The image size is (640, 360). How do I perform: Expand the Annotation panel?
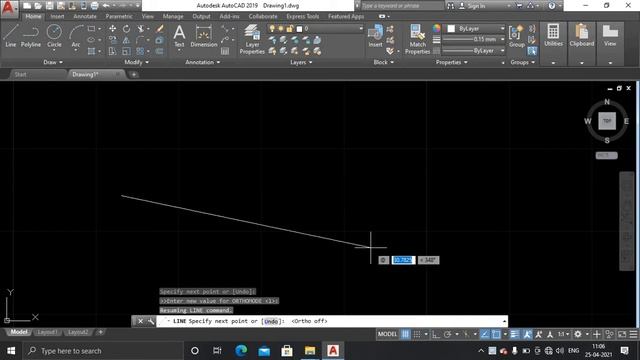pyautogui.click(x=202, y=62)
